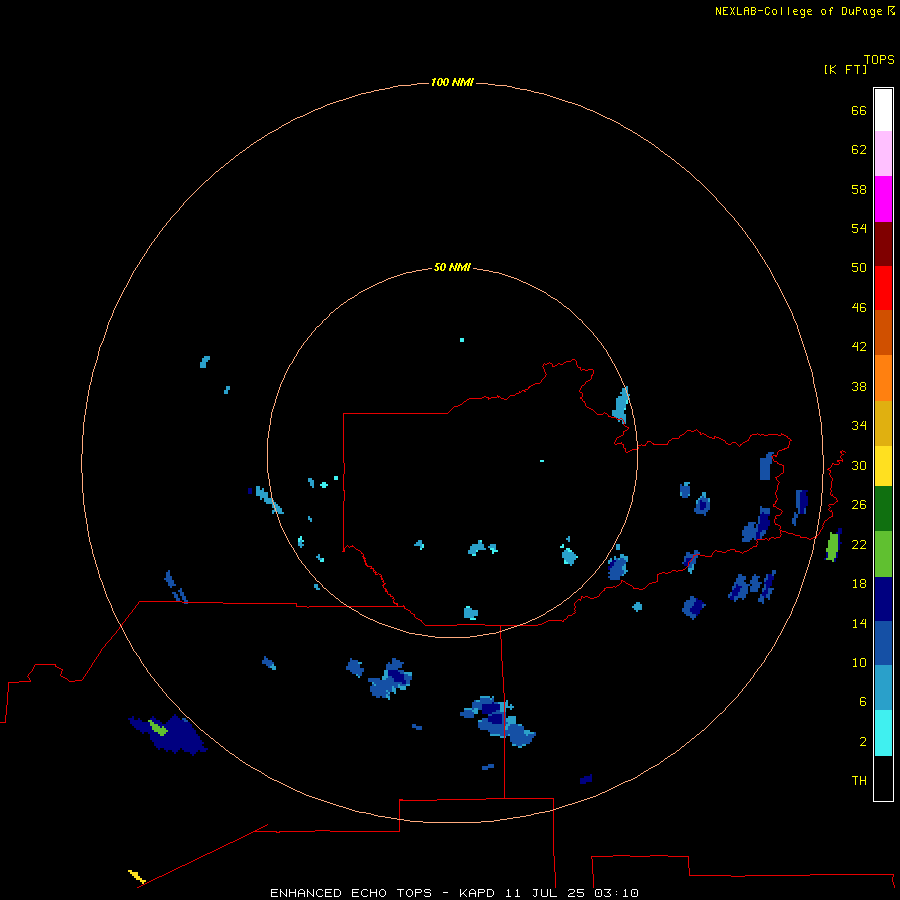
Task: Select the KAPD 11 JUL 25 03:10 timestamp
Action: pyautogui.click(x=549, y=893)
